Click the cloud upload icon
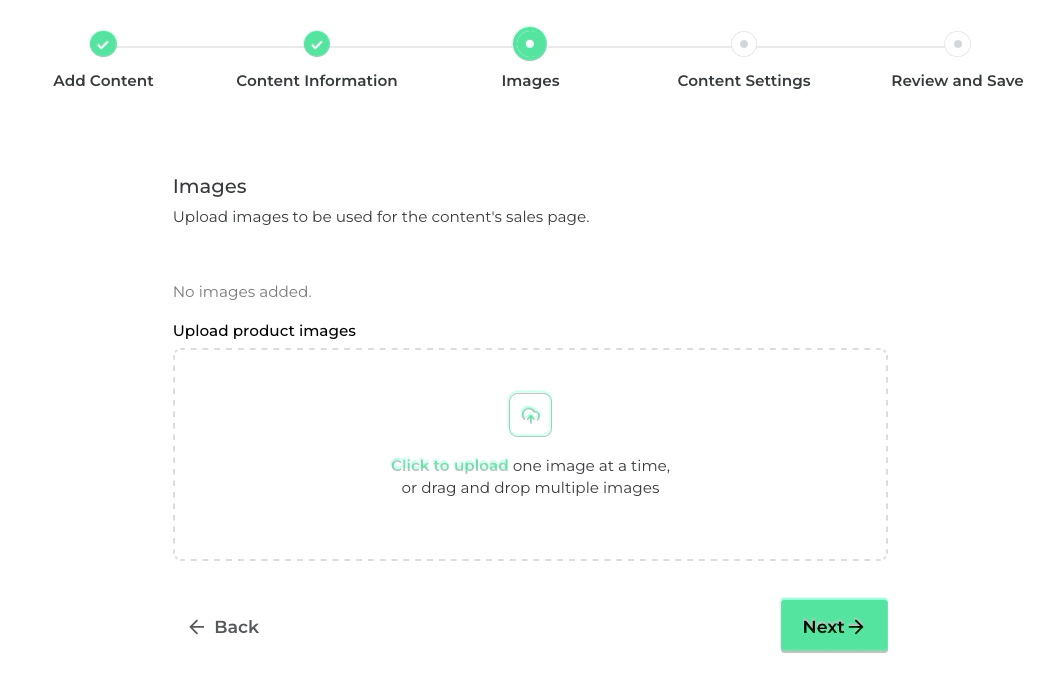 click(x=530, y=415)
